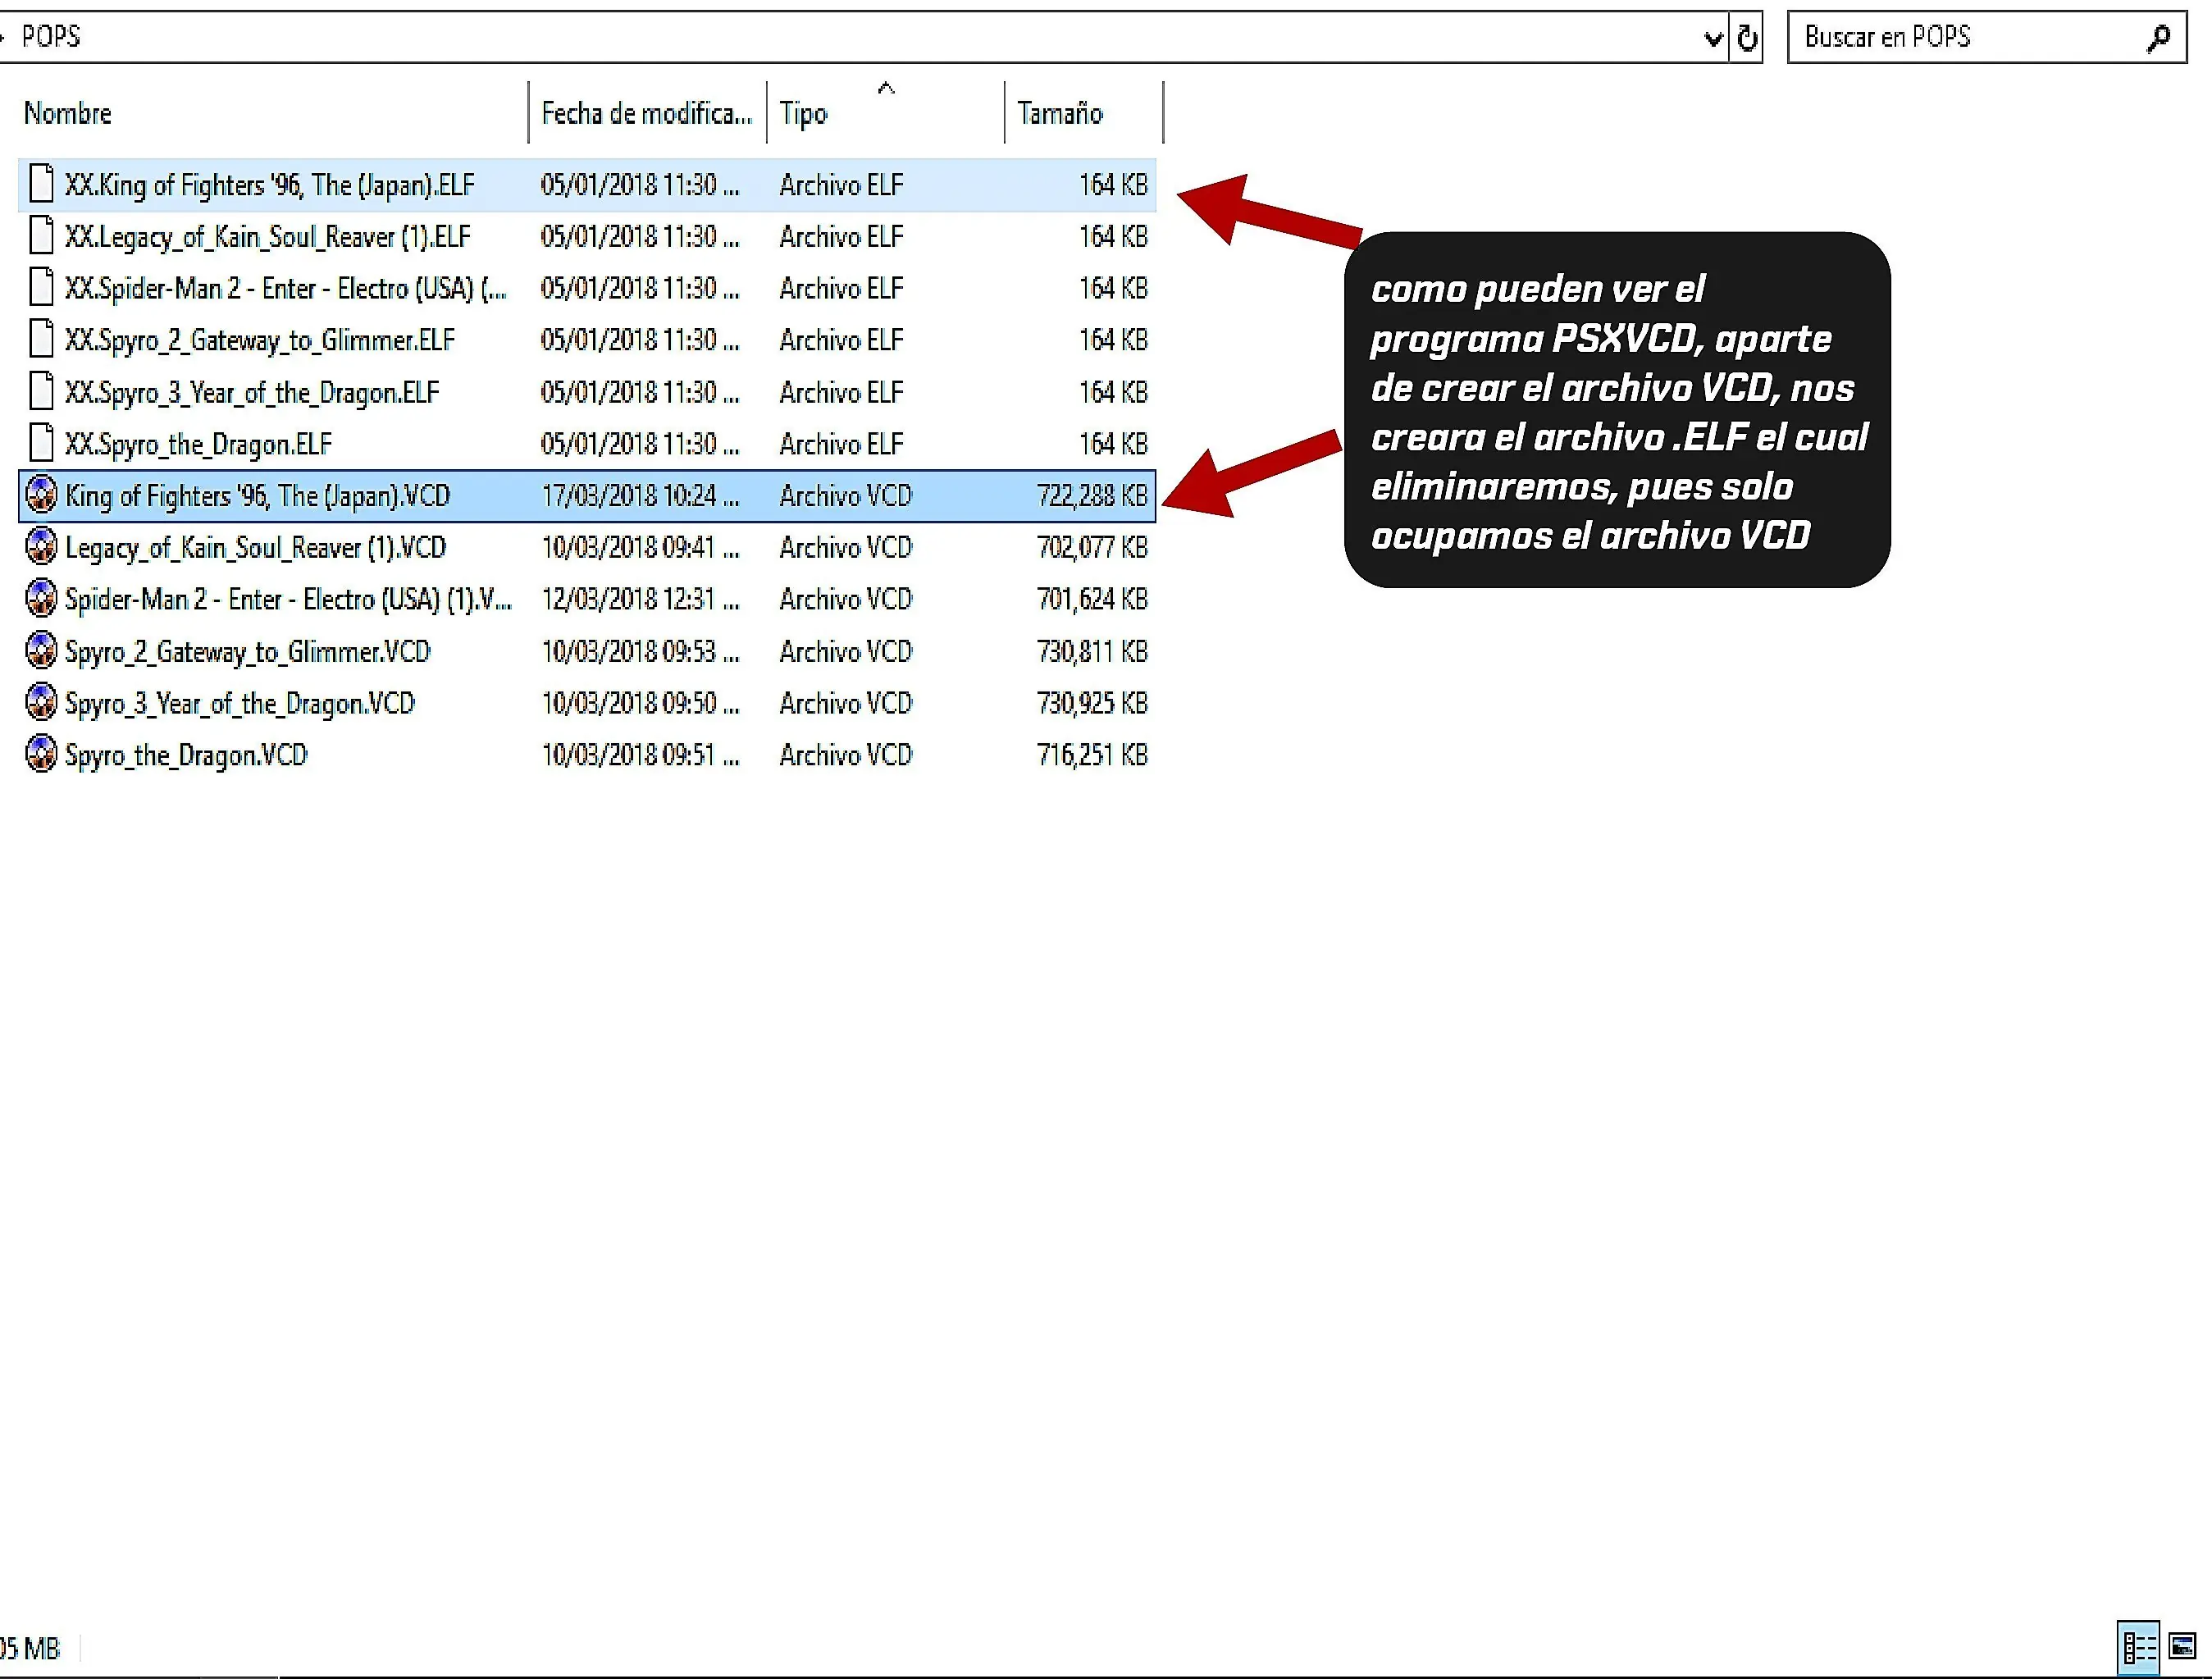Click the file icon of XX.Legacy_of_Kain_Soul_Reaver (1).ELF

[41, 236]
